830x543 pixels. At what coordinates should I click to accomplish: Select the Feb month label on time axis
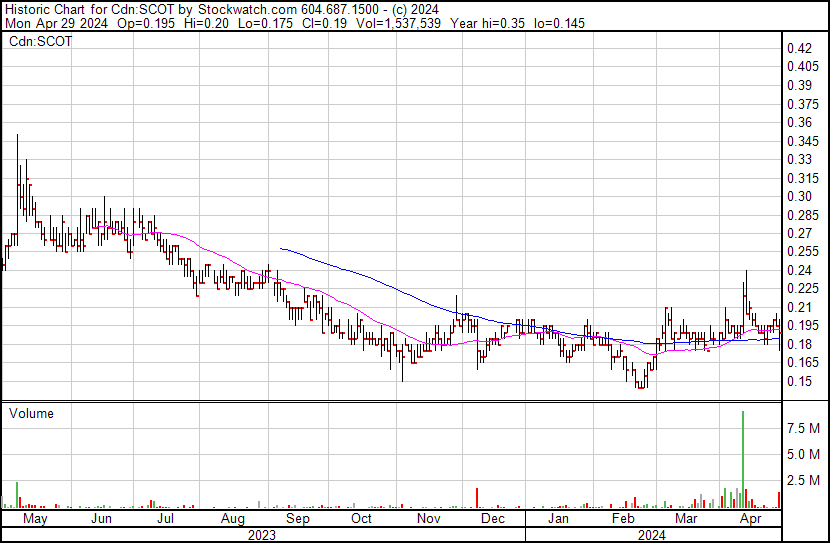point(624,519)
